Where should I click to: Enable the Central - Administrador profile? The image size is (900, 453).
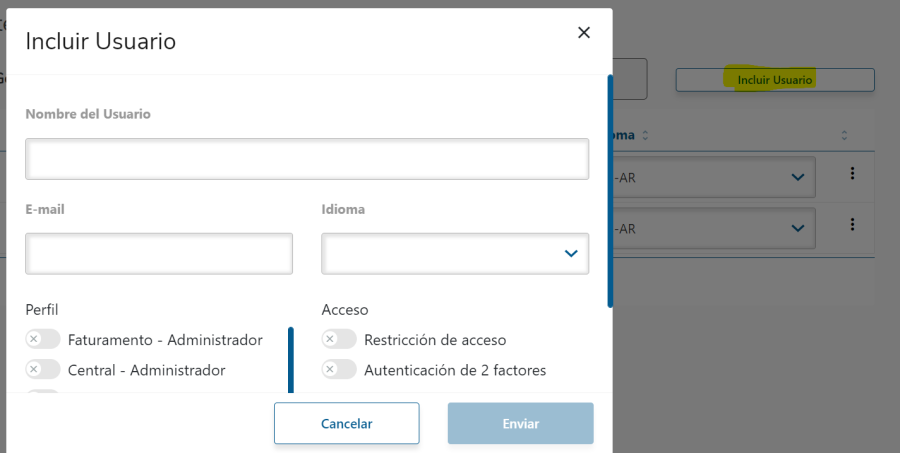(43, 370)
